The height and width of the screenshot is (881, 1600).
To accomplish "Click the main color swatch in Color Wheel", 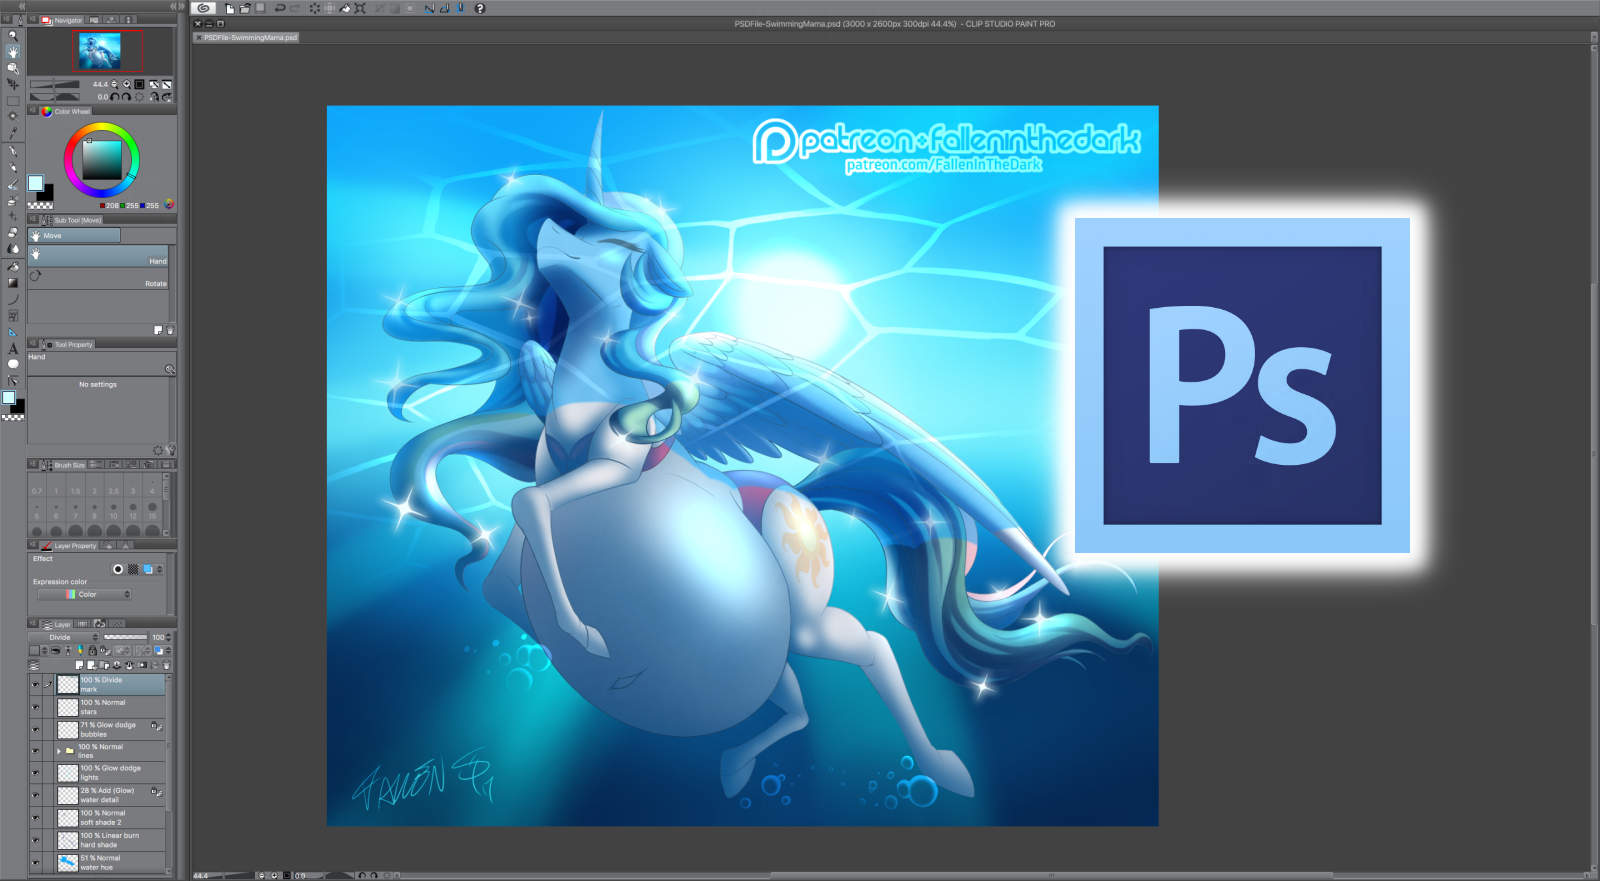I will [36, 183].
